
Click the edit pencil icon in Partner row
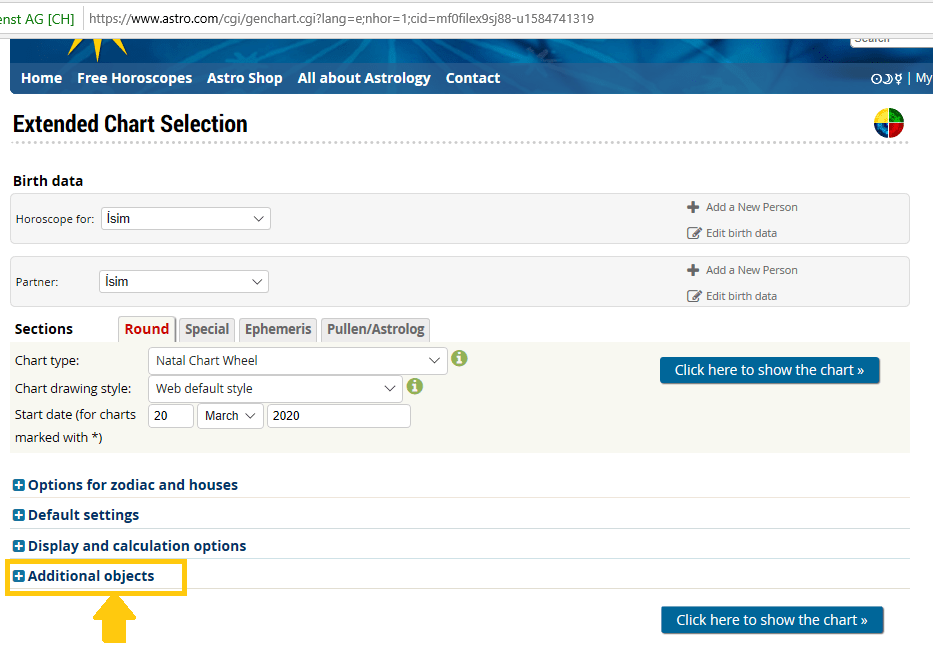point(694,296)
